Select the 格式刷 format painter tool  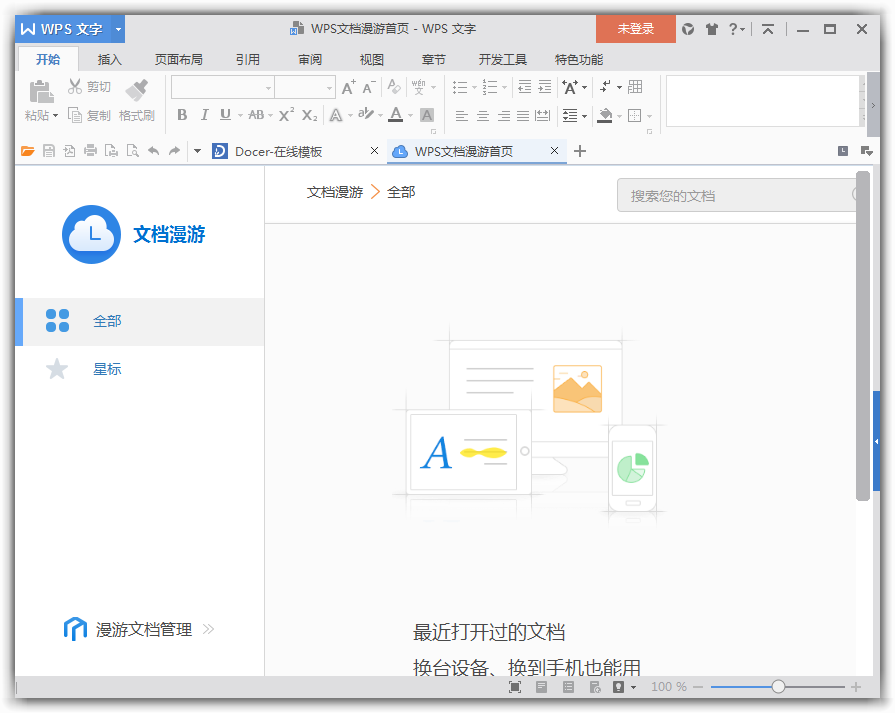click(x=138, y=100)
